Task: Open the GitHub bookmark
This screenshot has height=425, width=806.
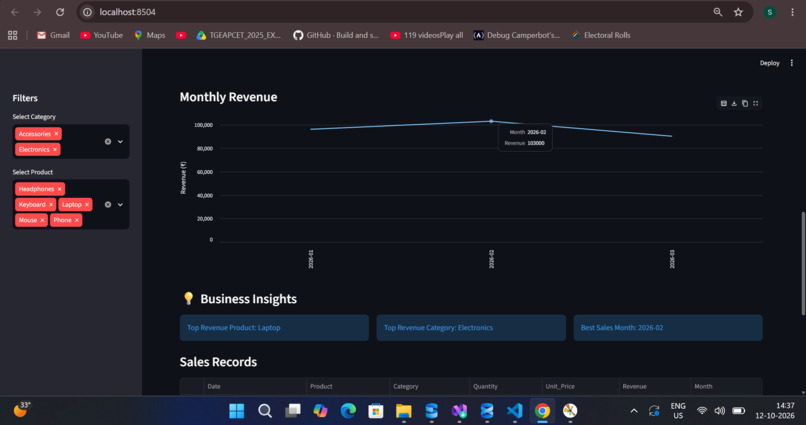Action: click(336, 35)
